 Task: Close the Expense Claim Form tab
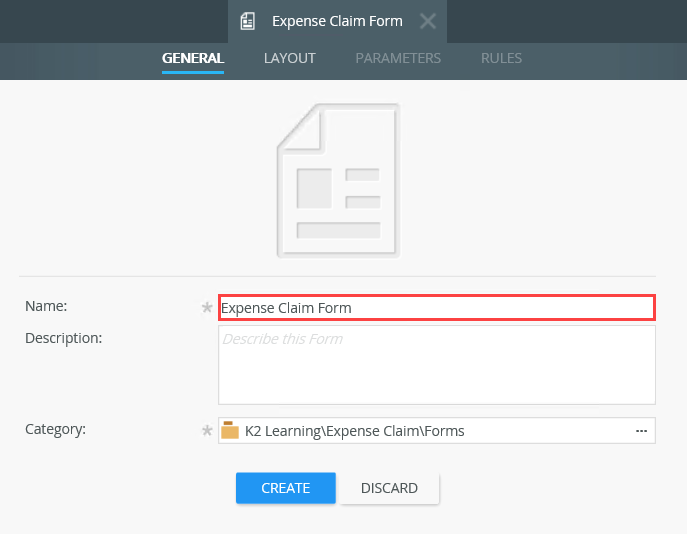point(428,21)
